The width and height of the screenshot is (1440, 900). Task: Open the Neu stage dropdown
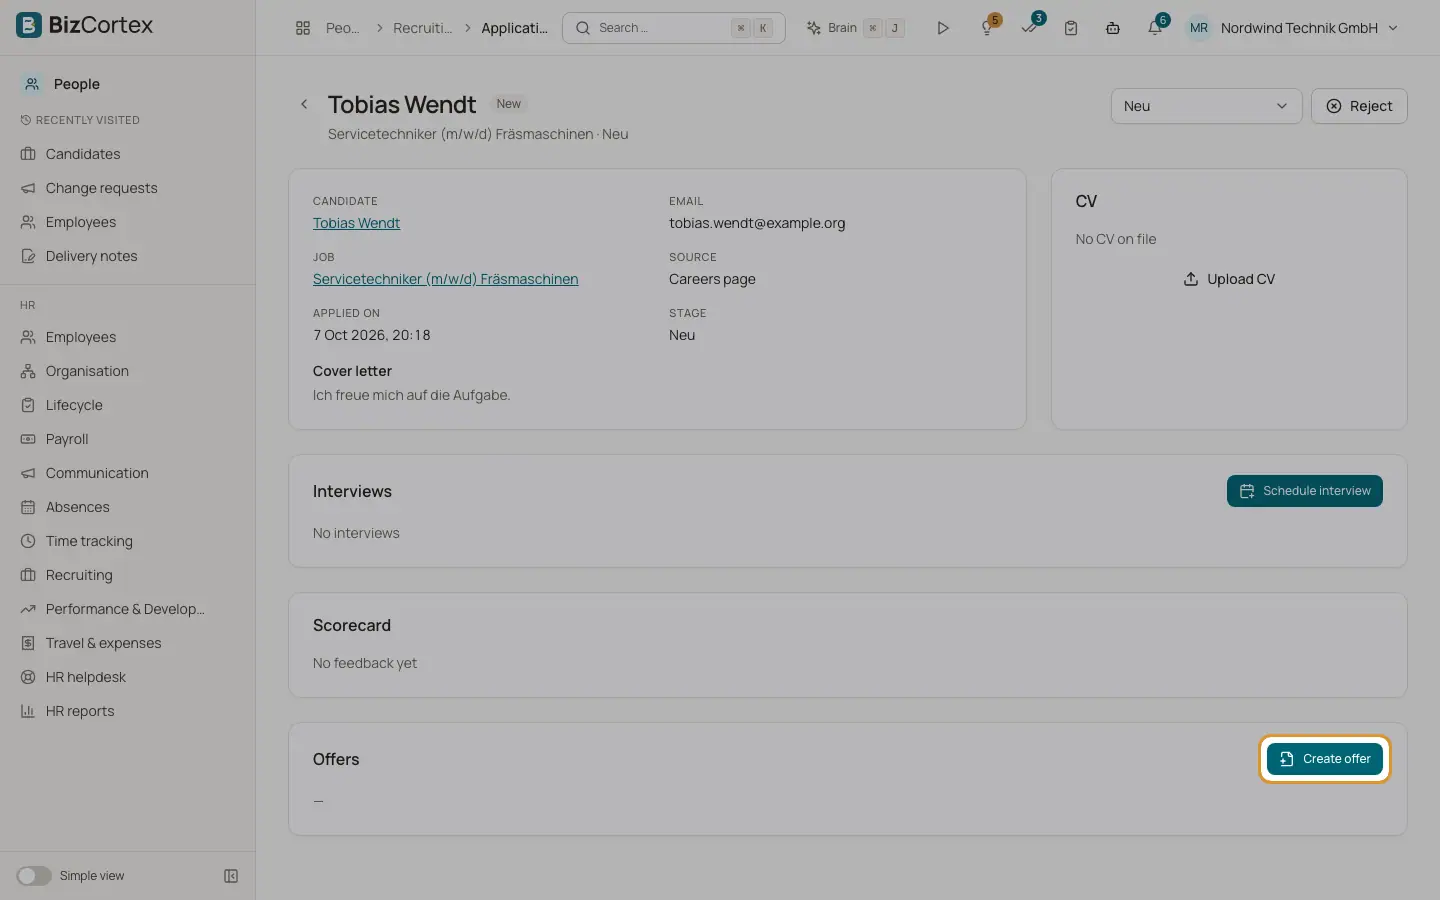(x=1206, y=106)
